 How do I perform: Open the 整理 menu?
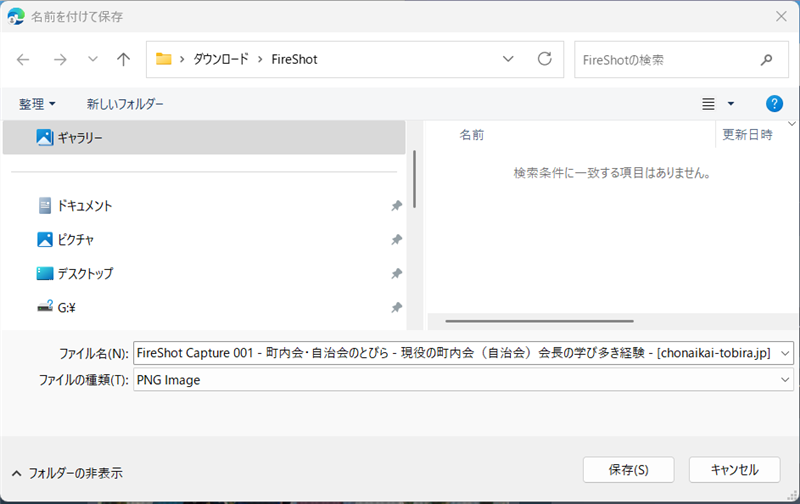(x=37, y=104)
